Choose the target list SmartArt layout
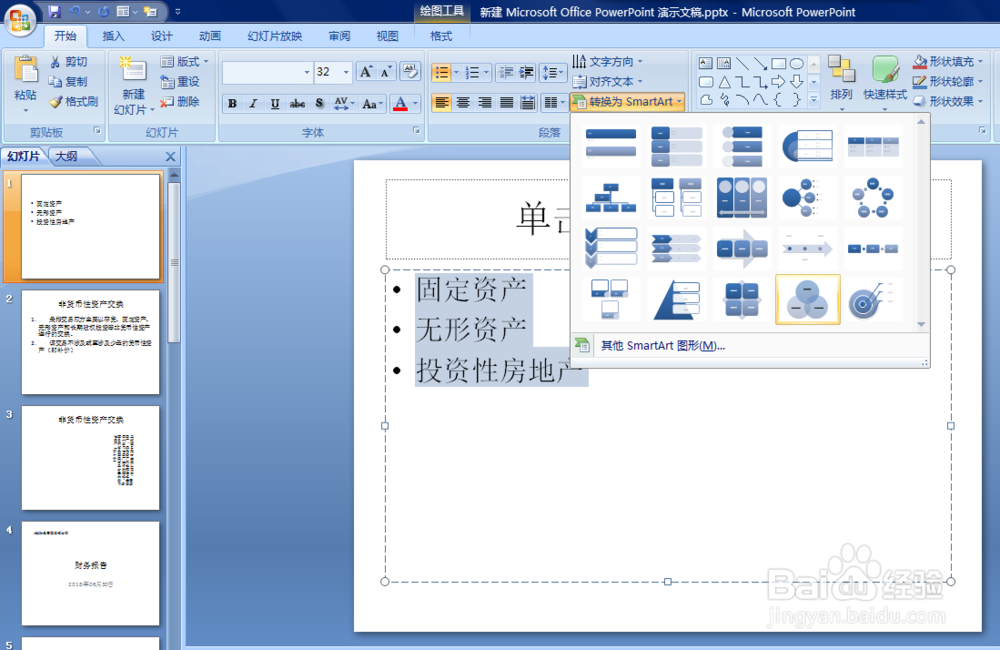 872,300
